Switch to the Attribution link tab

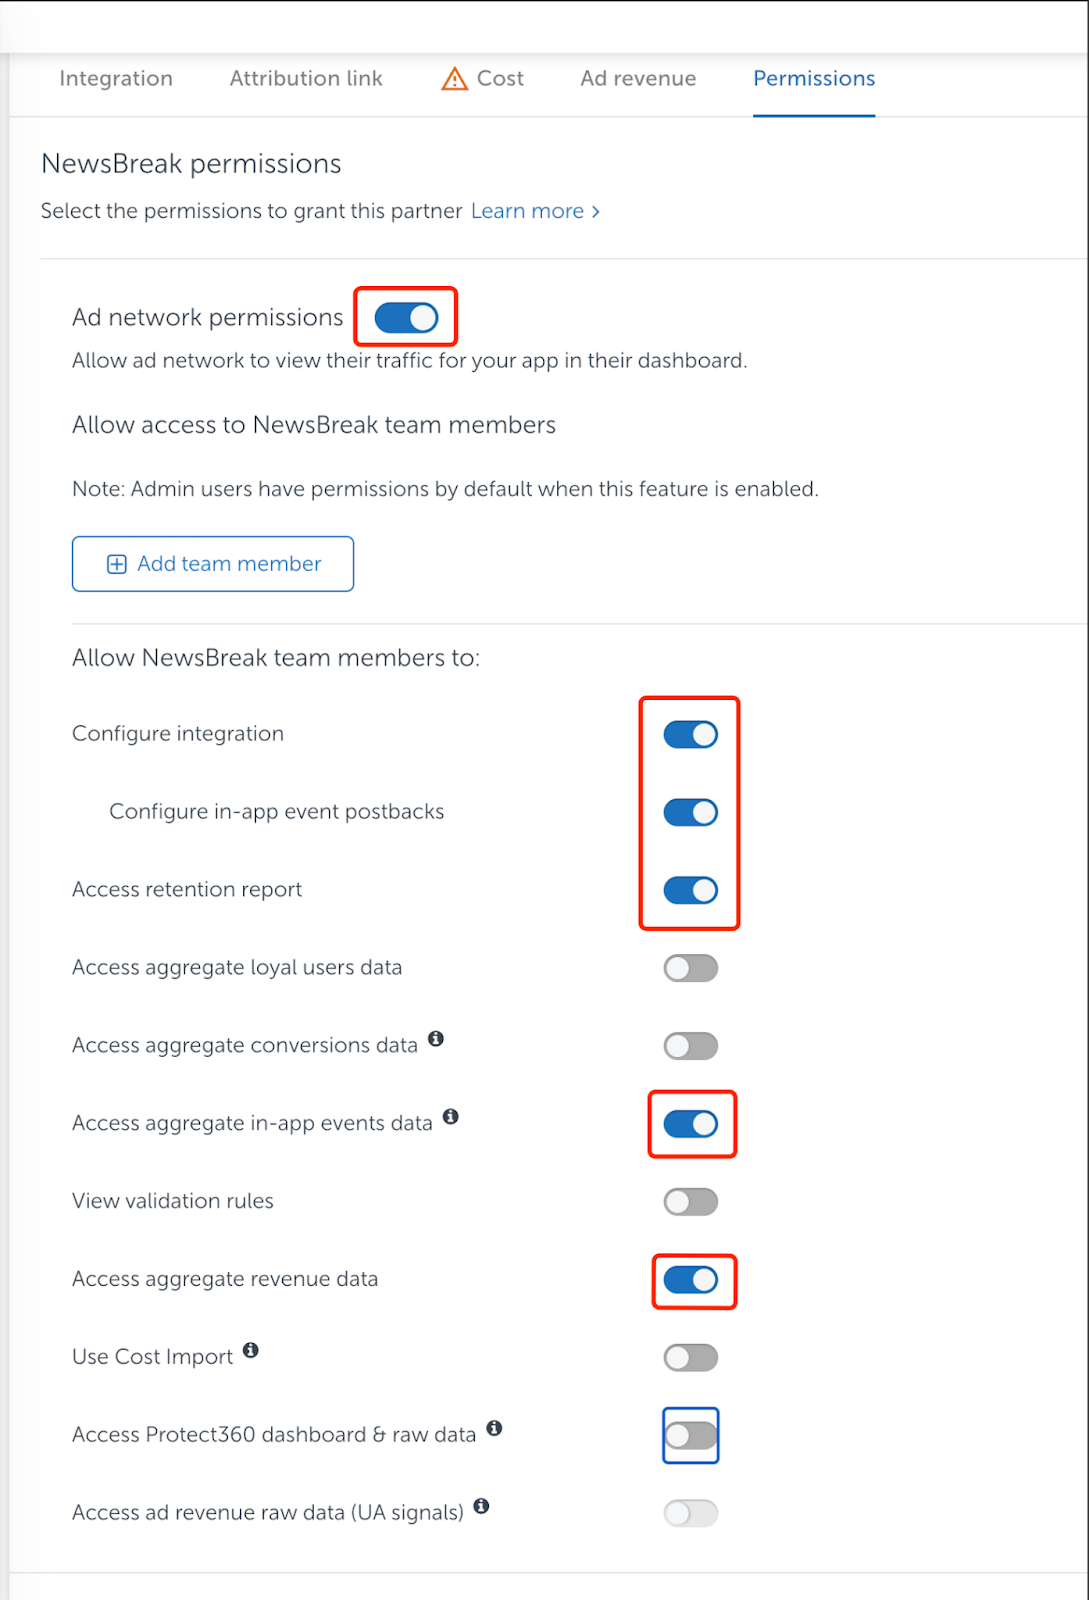click(306, 79)
